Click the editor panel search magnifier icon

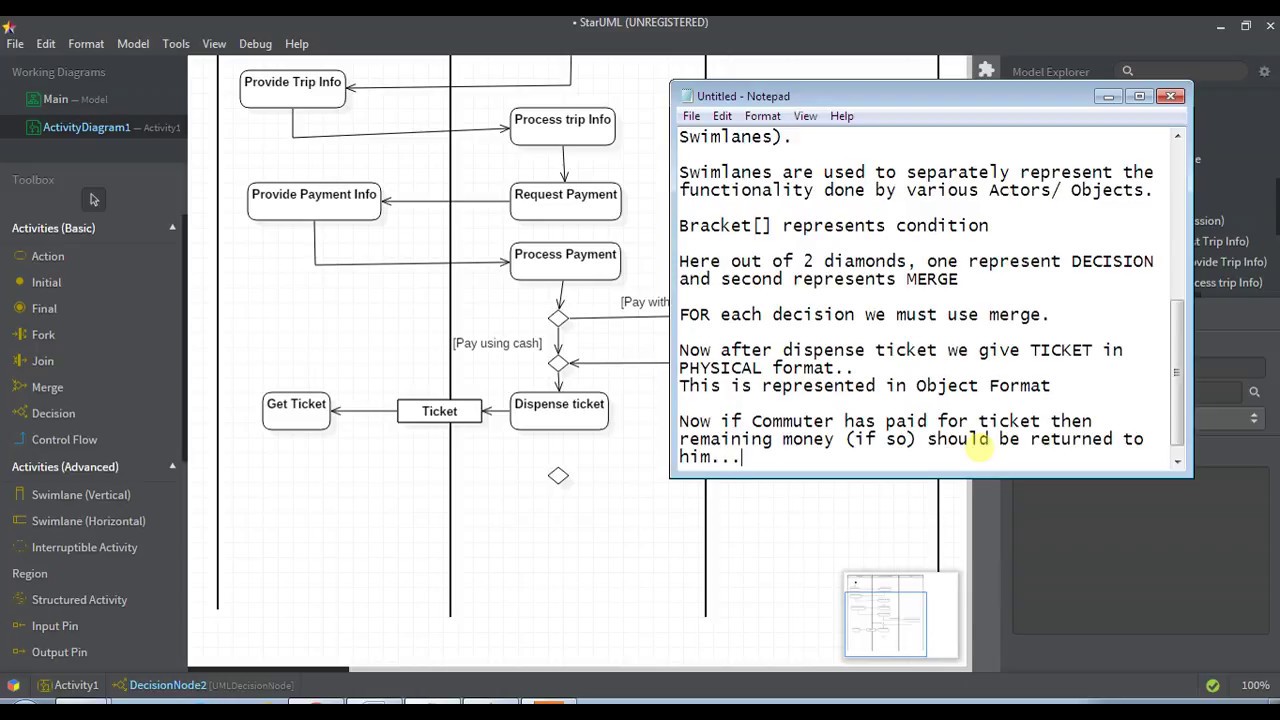coord(1254,392)
